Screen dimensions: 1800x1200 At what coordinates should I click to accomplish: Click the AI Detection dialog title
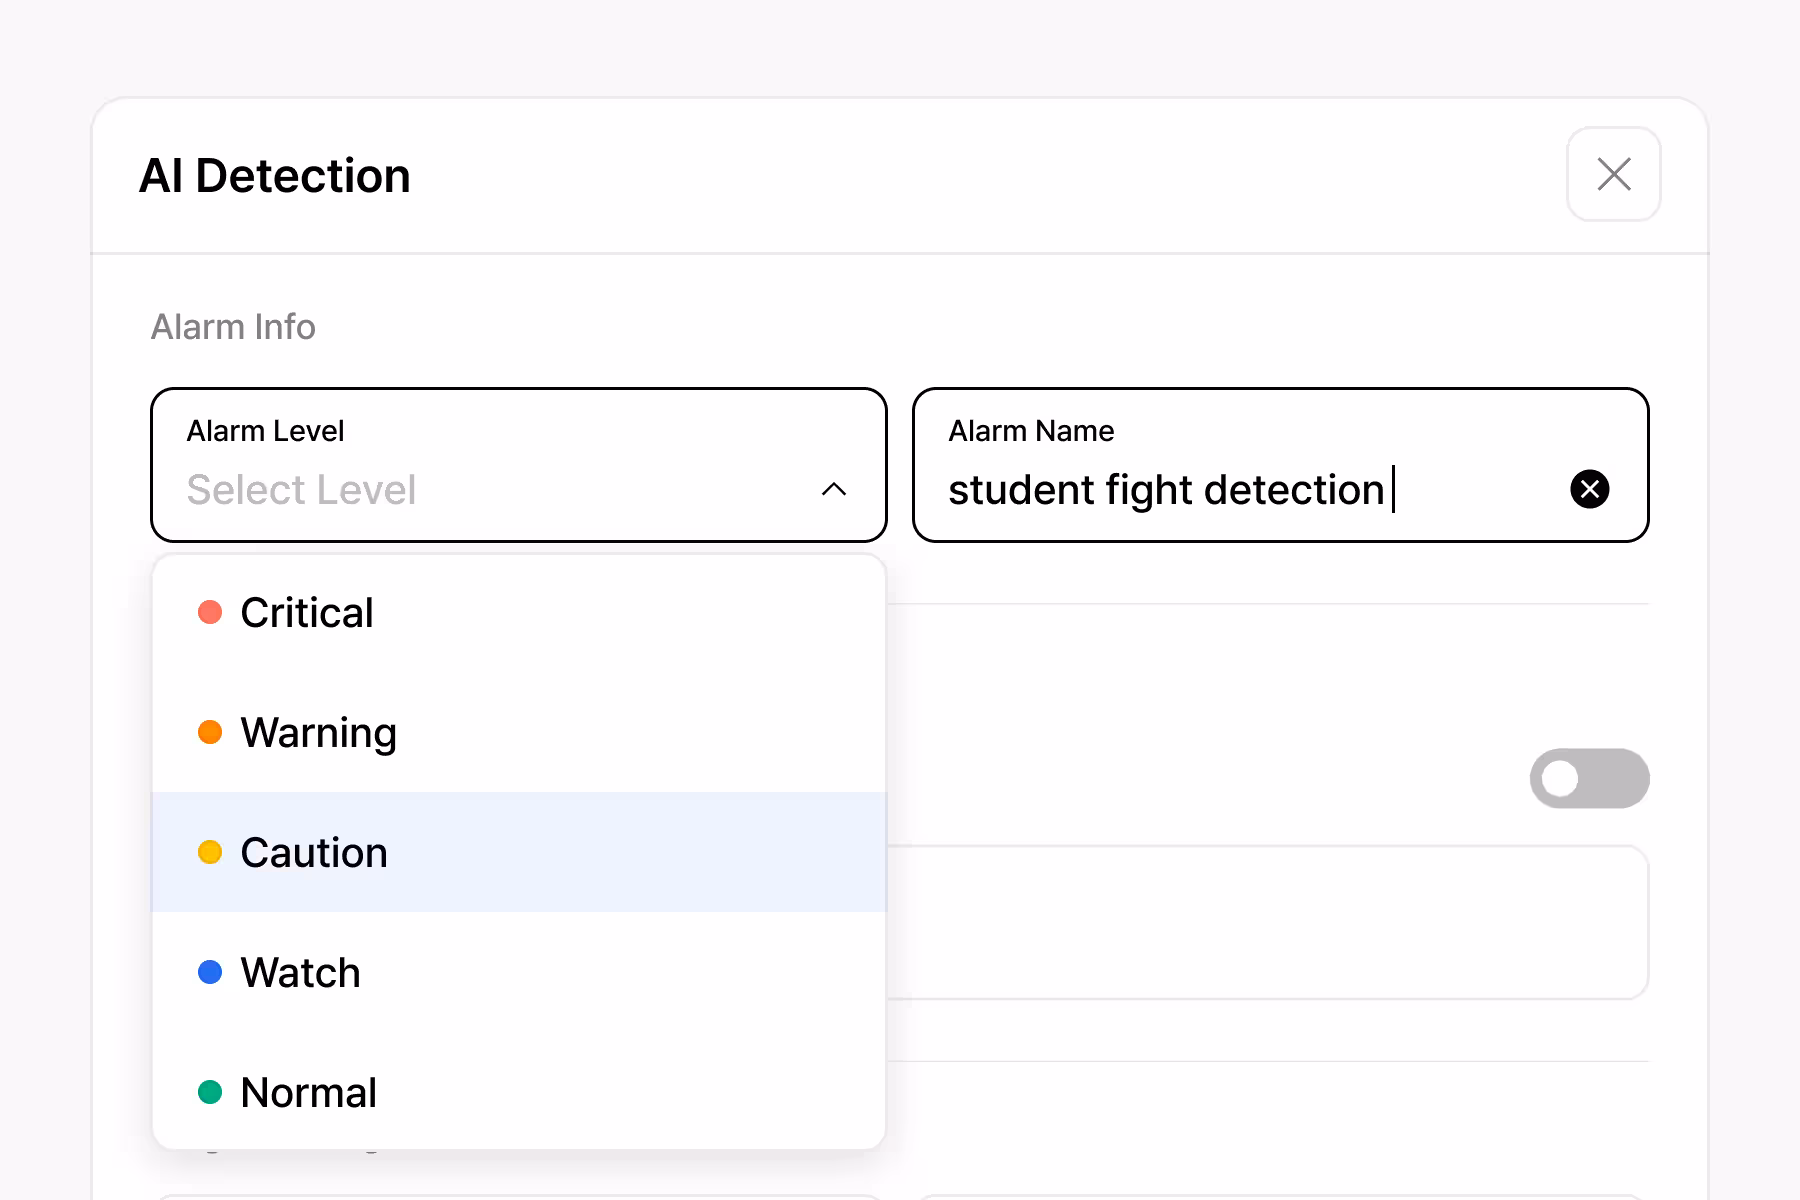(275, 176)
